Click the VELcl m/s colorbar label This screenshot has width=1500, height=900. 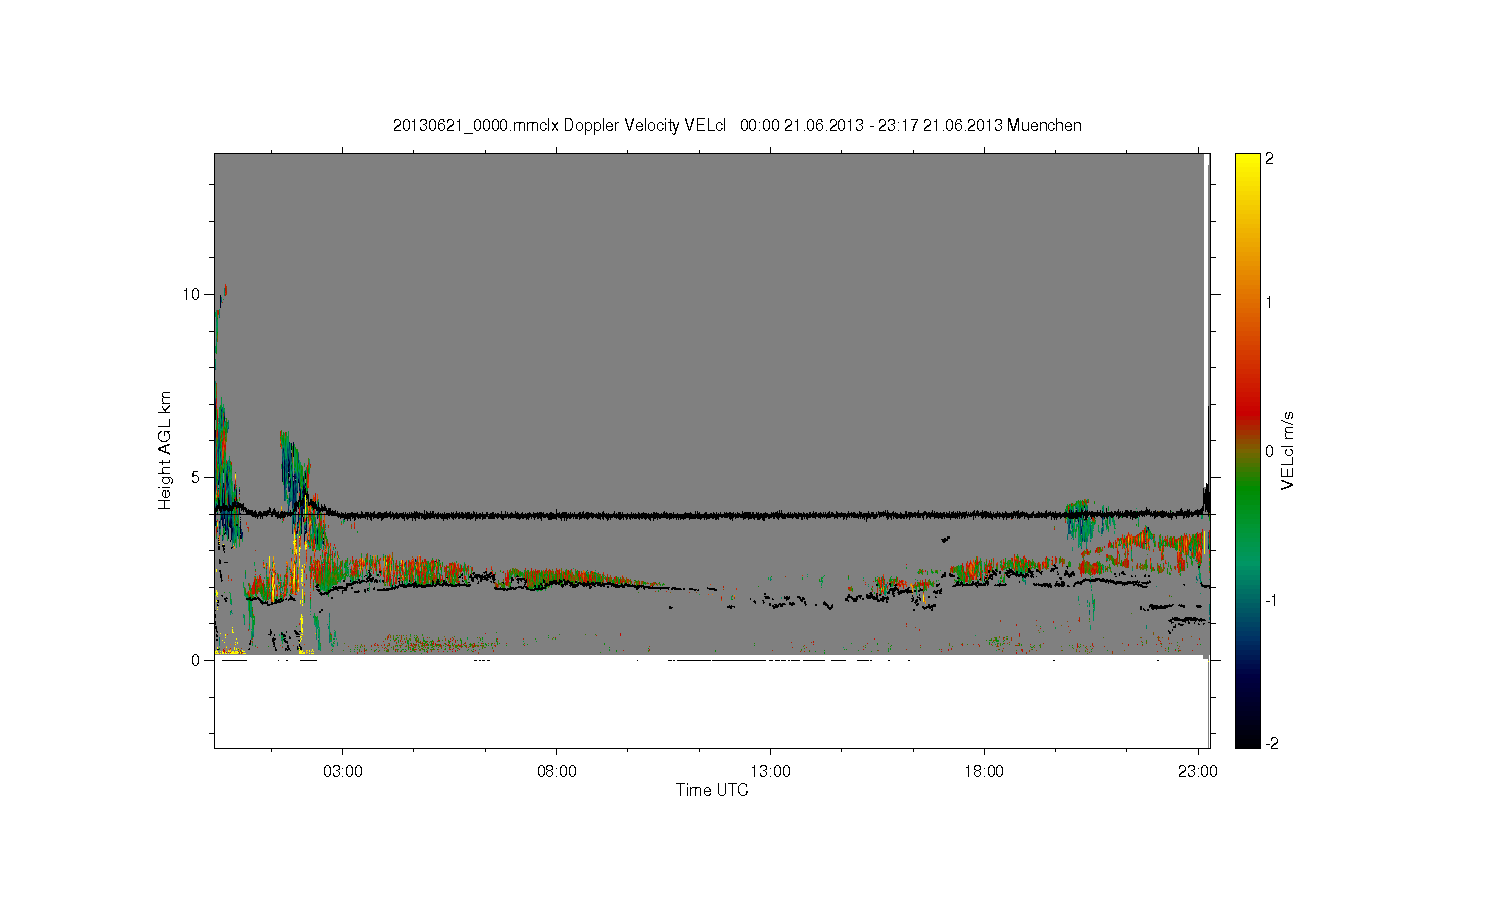(1288, 450)
